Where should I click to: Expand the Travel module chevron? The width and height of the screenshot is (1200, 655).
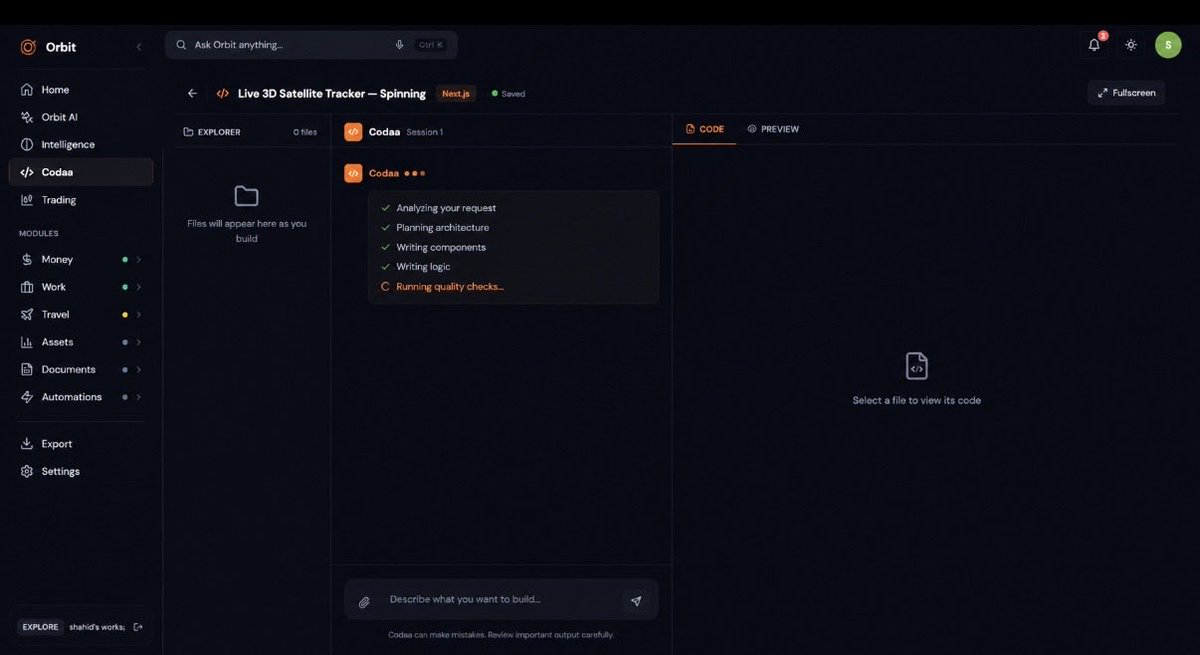(x=138, y=315)
